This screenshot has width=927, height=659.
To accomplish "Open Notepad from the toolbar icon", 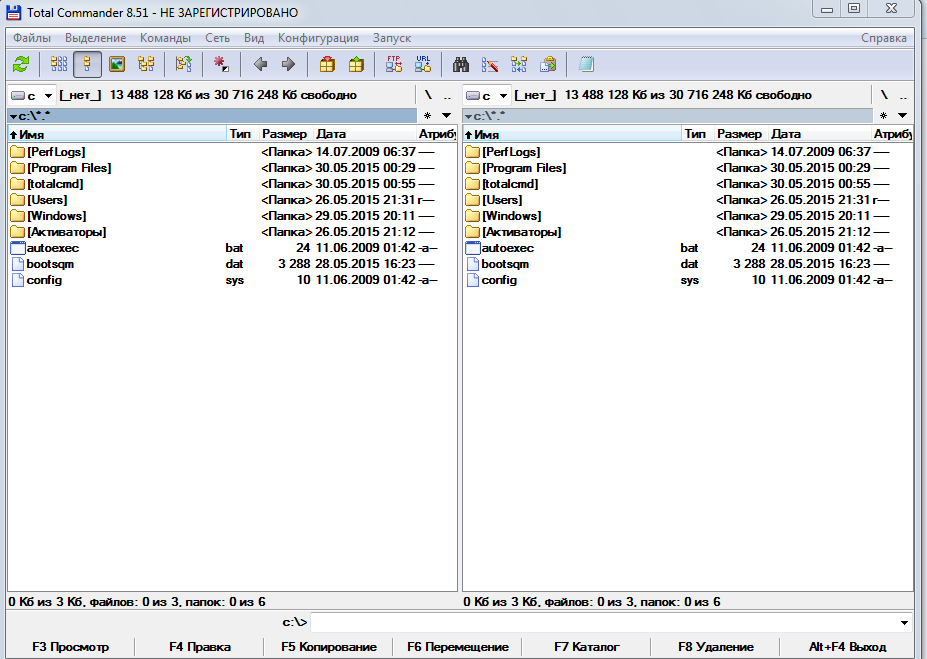I will (x=586, y=64).
